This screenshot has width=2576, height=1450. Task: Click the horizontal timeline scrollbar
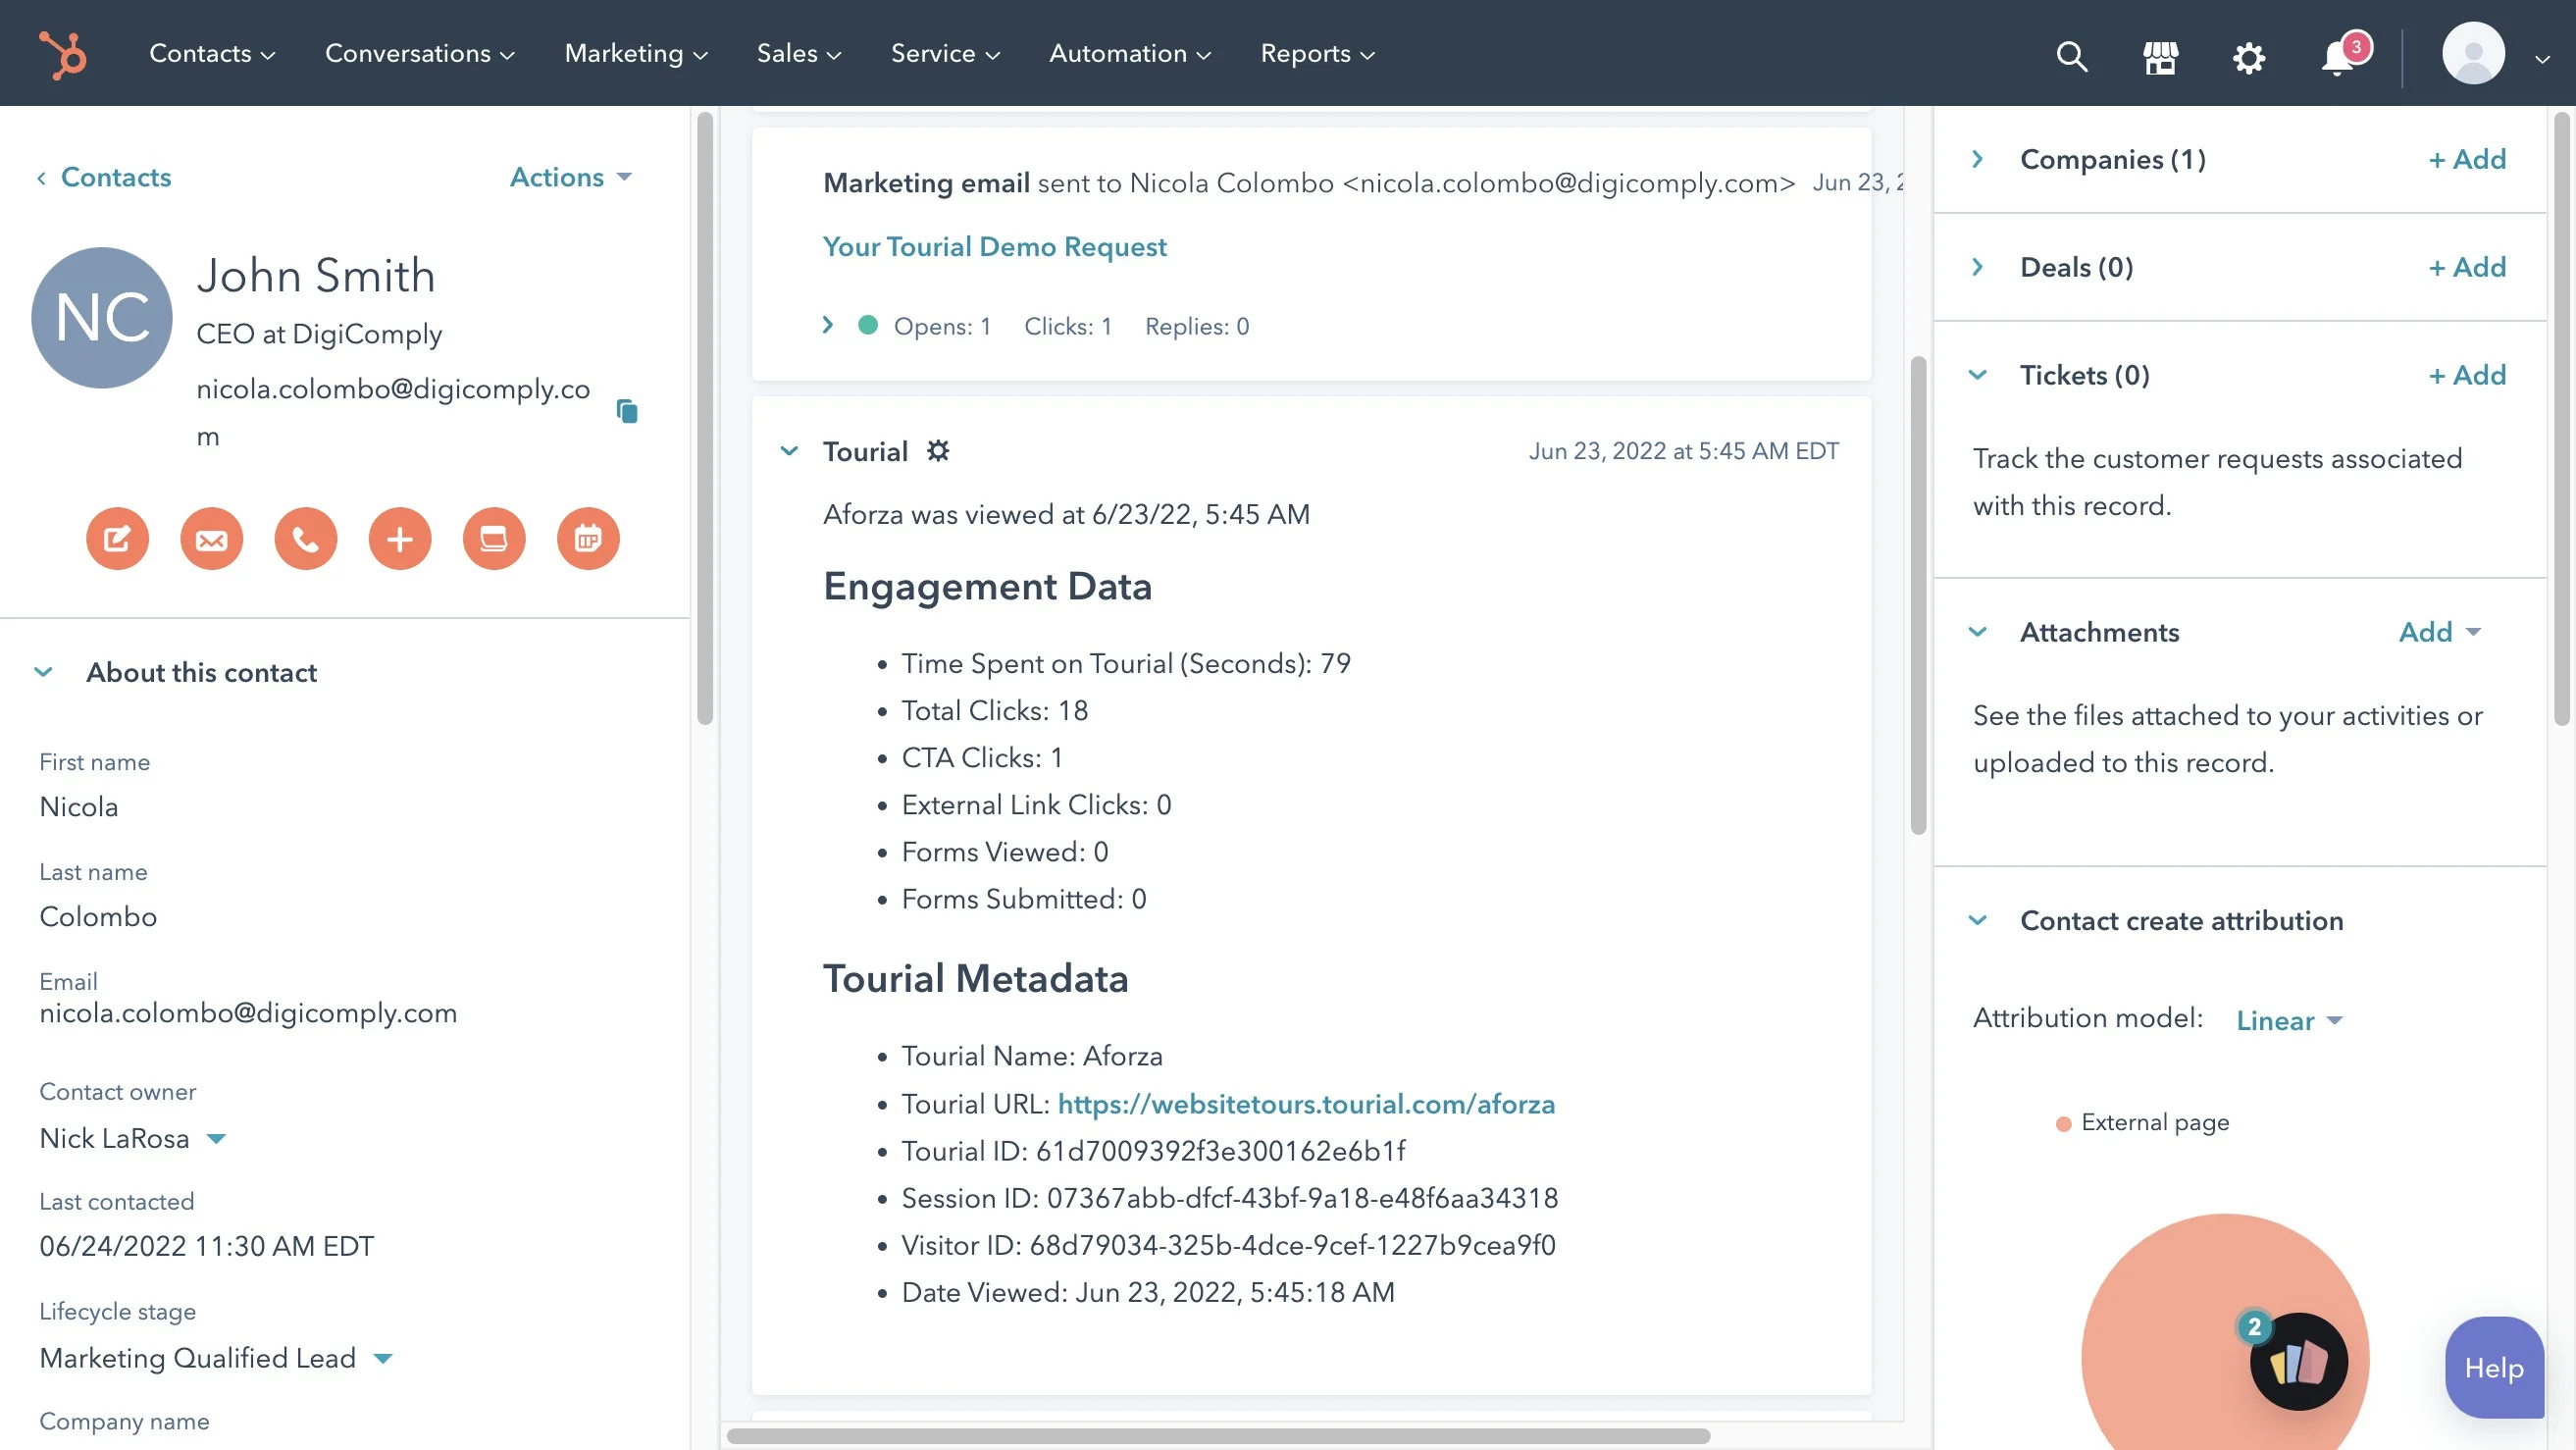[1218, 1436]
